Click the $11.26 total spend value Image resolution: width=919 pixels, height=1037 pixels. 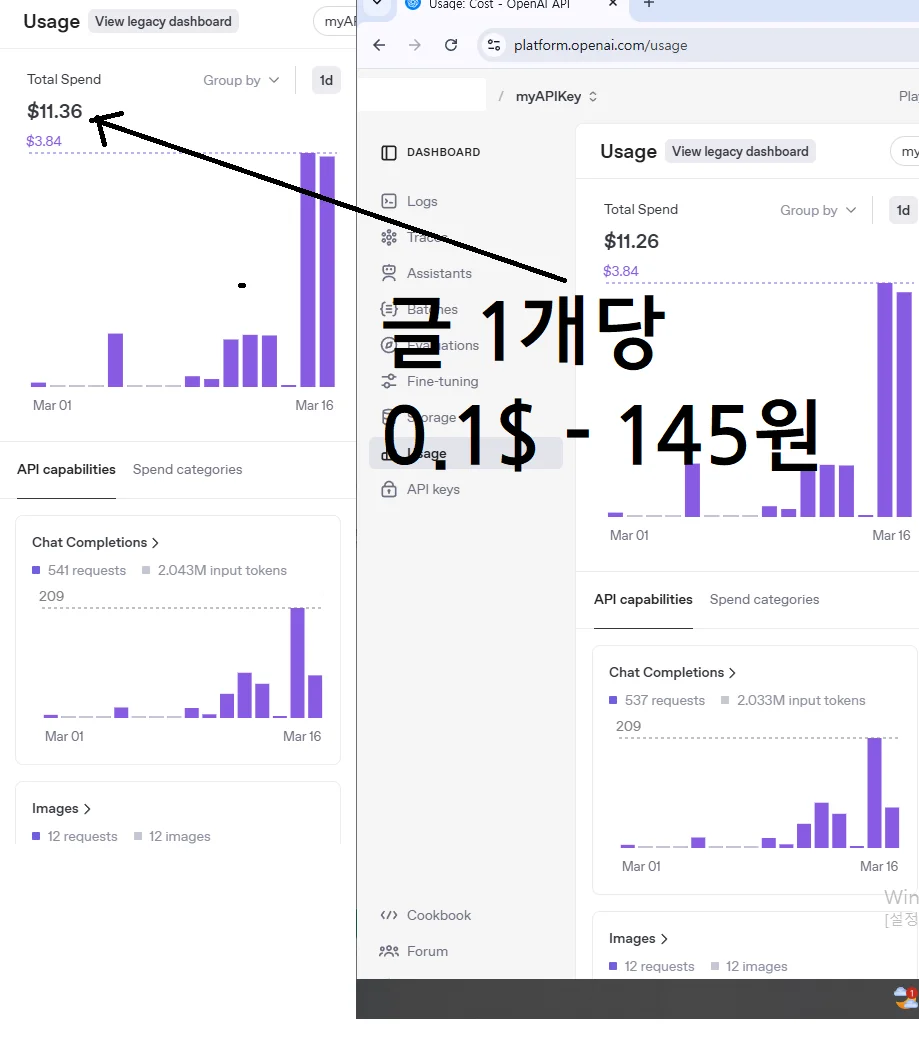pos(631,241)
